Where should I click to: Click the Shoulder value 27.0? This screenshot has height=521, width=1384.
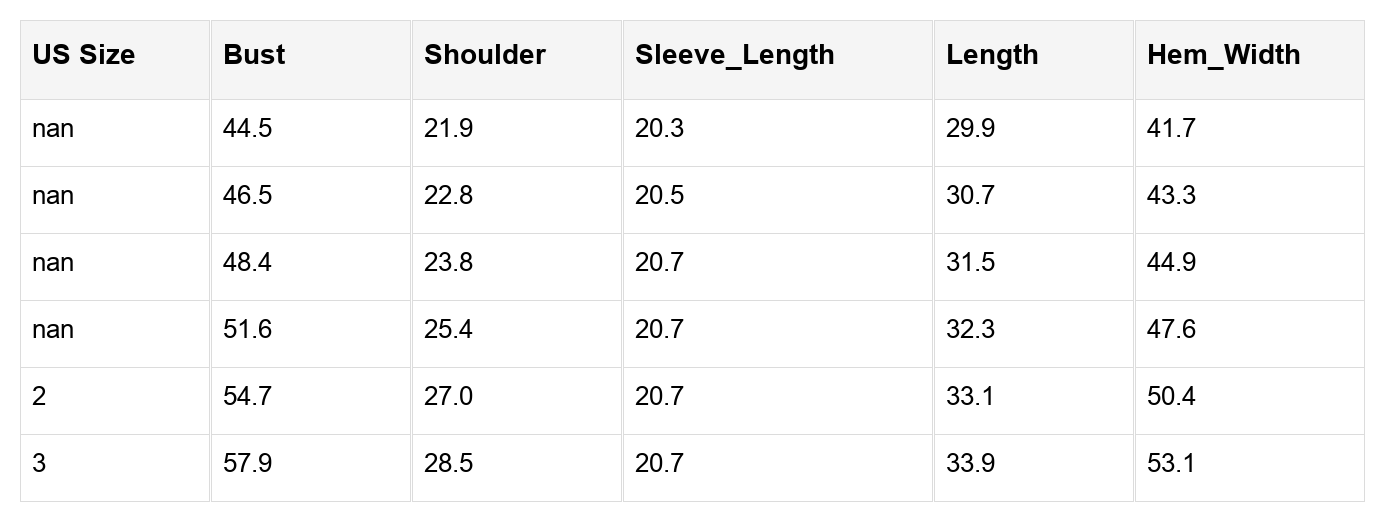448,397
